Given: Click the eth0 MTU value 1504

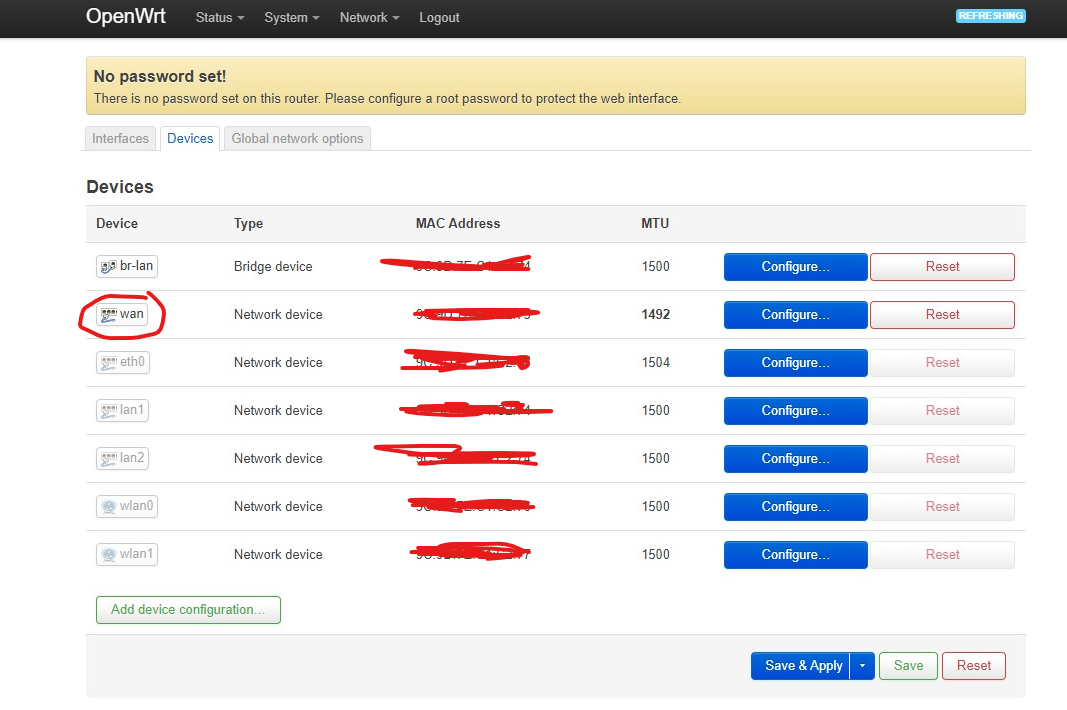Looking at the screenshot, I should coord(656,363).
